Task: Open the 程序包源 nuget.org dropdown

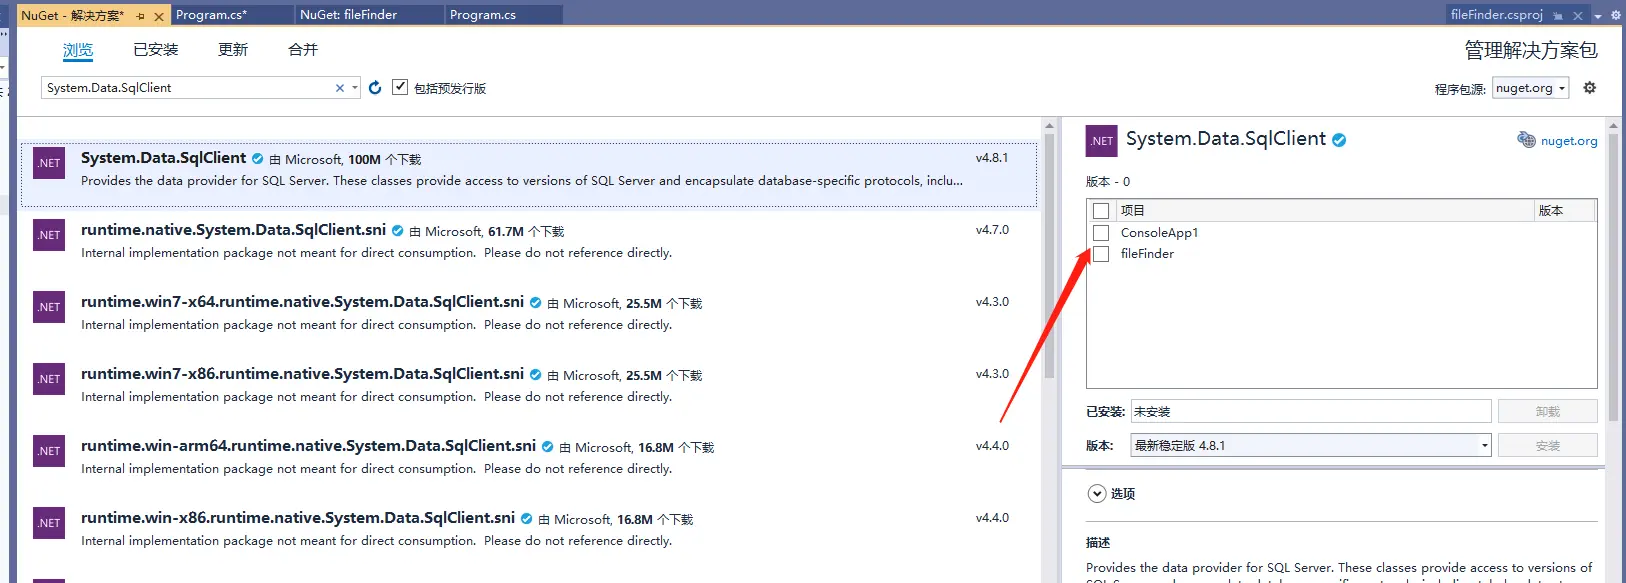Action: 1531,88
